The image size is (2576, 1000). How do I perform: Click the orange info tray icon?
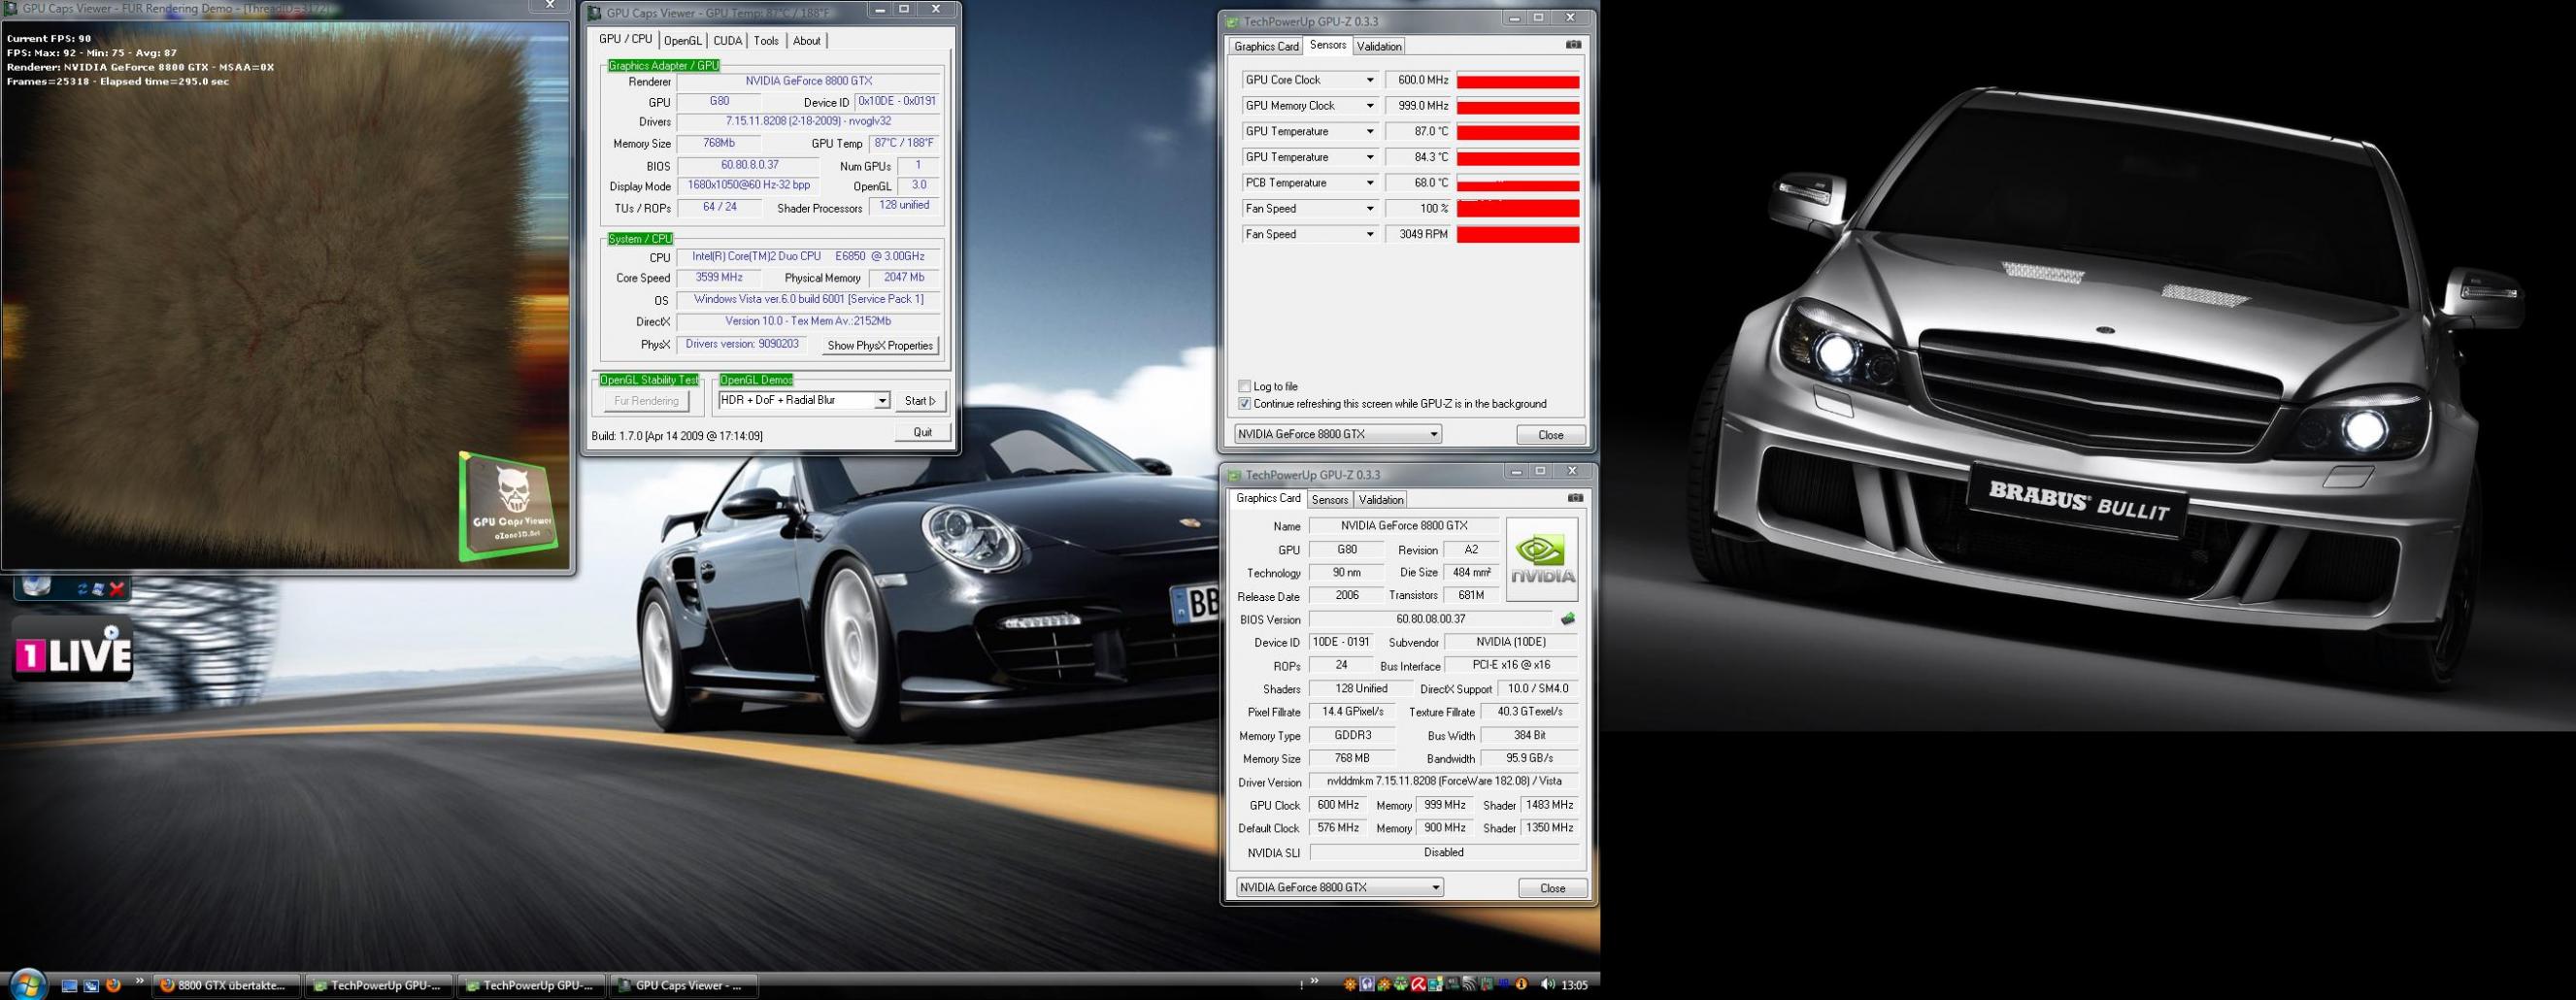1521,985
